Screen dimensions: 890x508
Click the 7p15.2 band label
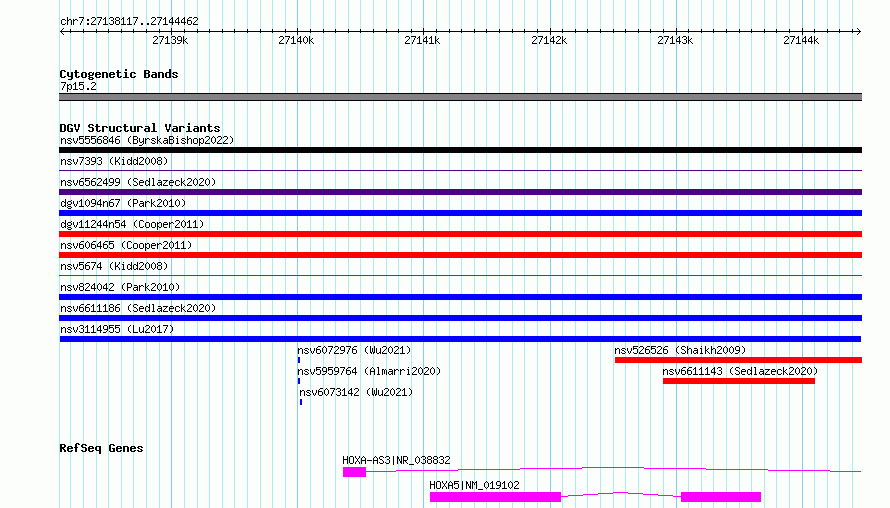pos(78,86)
